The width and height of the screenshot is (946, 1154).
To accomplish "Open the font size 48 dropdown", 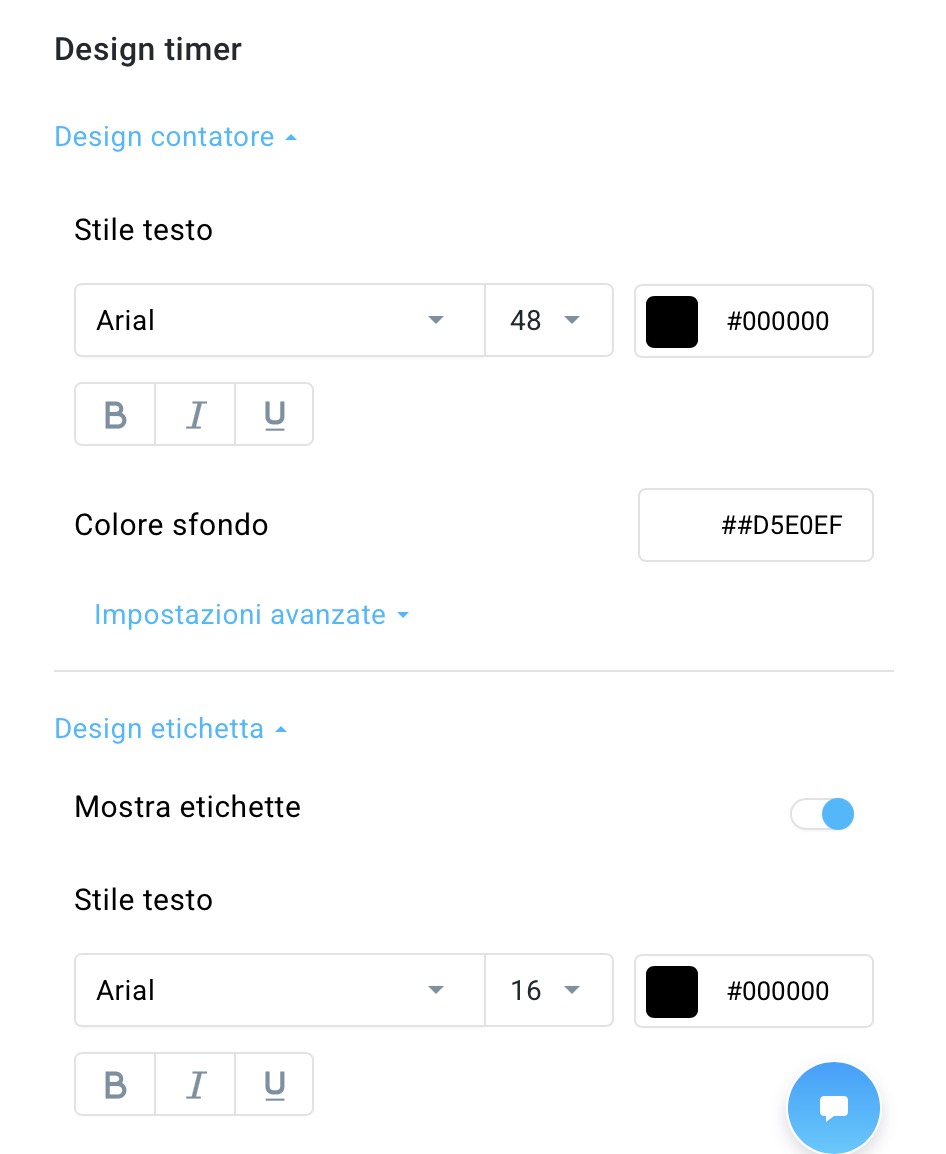I will (x=548, y=320).
